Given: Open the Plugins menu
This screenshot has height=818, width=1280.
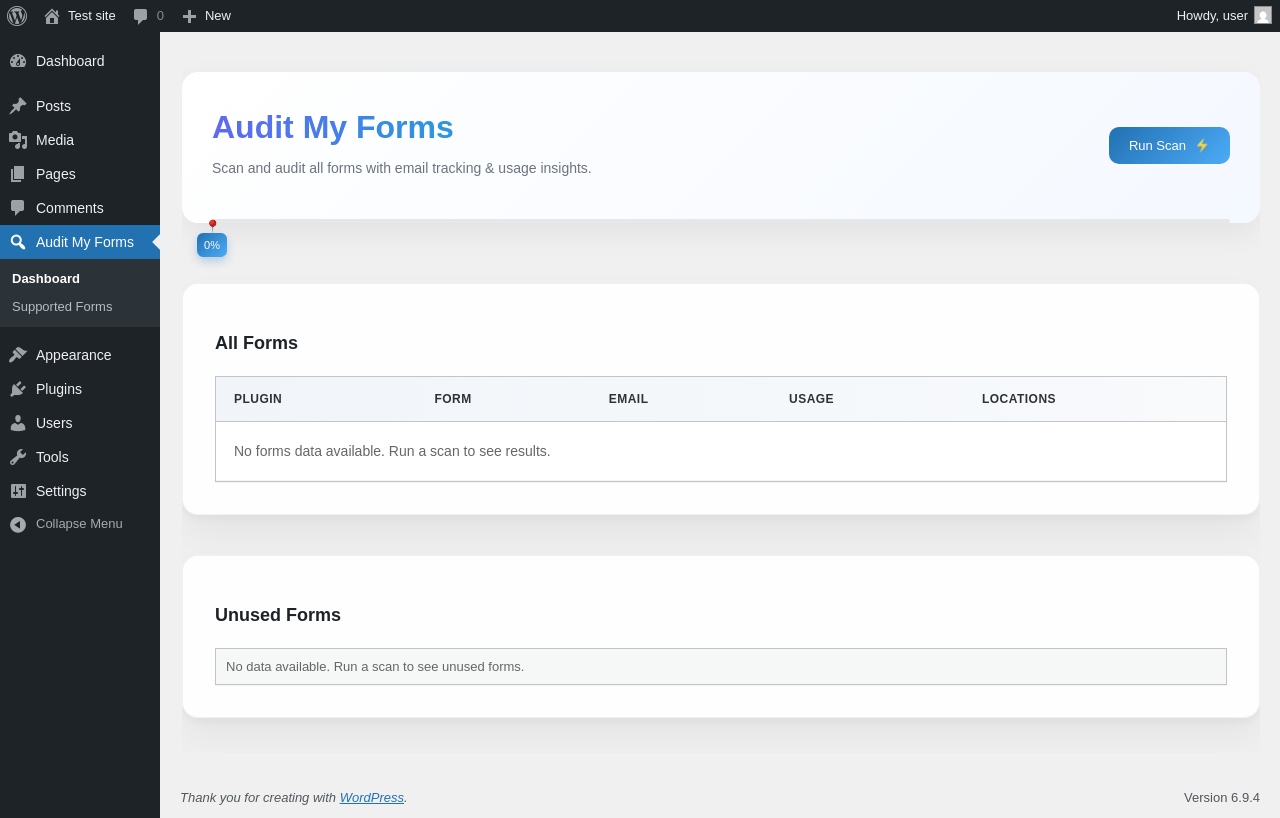Looking at the screenshot, I should tap(59, 389).
